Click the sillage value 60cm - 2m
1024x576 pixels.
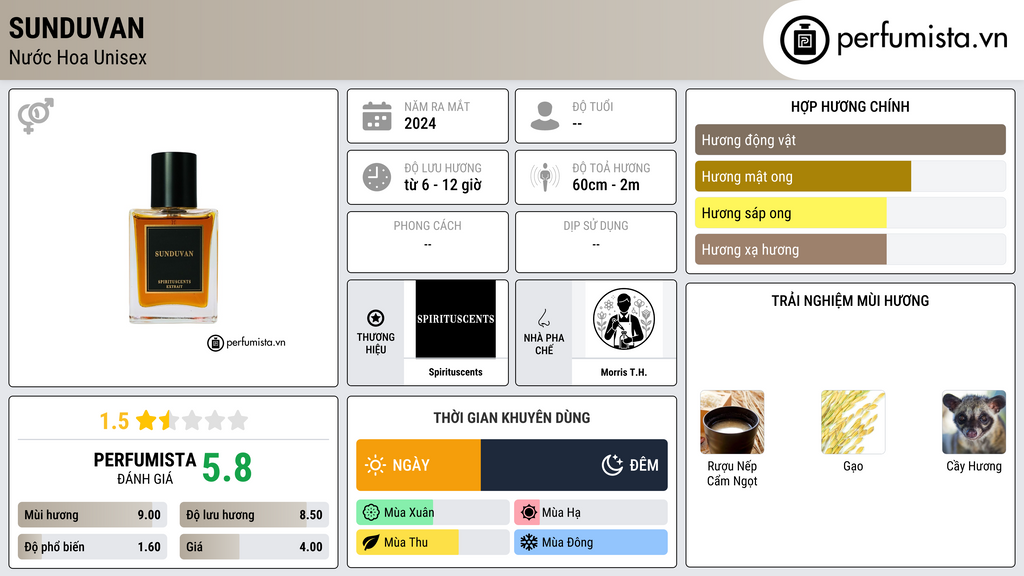pyautogui.click(x=606, y=185)
